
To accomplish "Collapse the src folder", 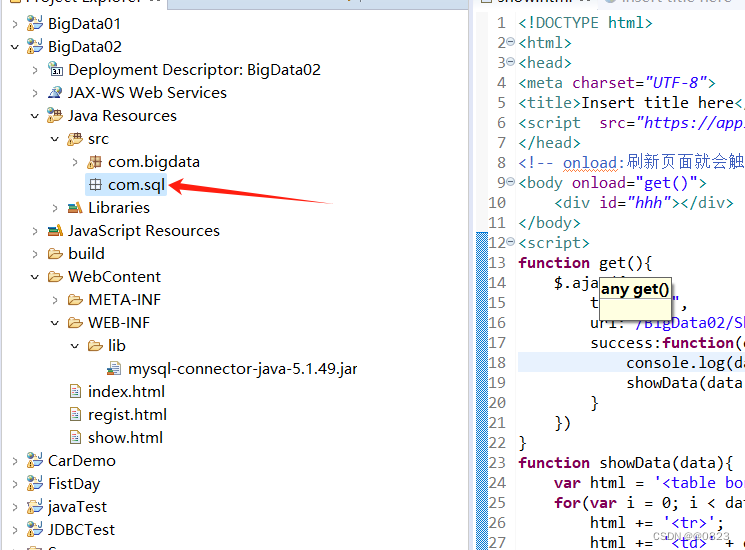I will click(55, 139).
